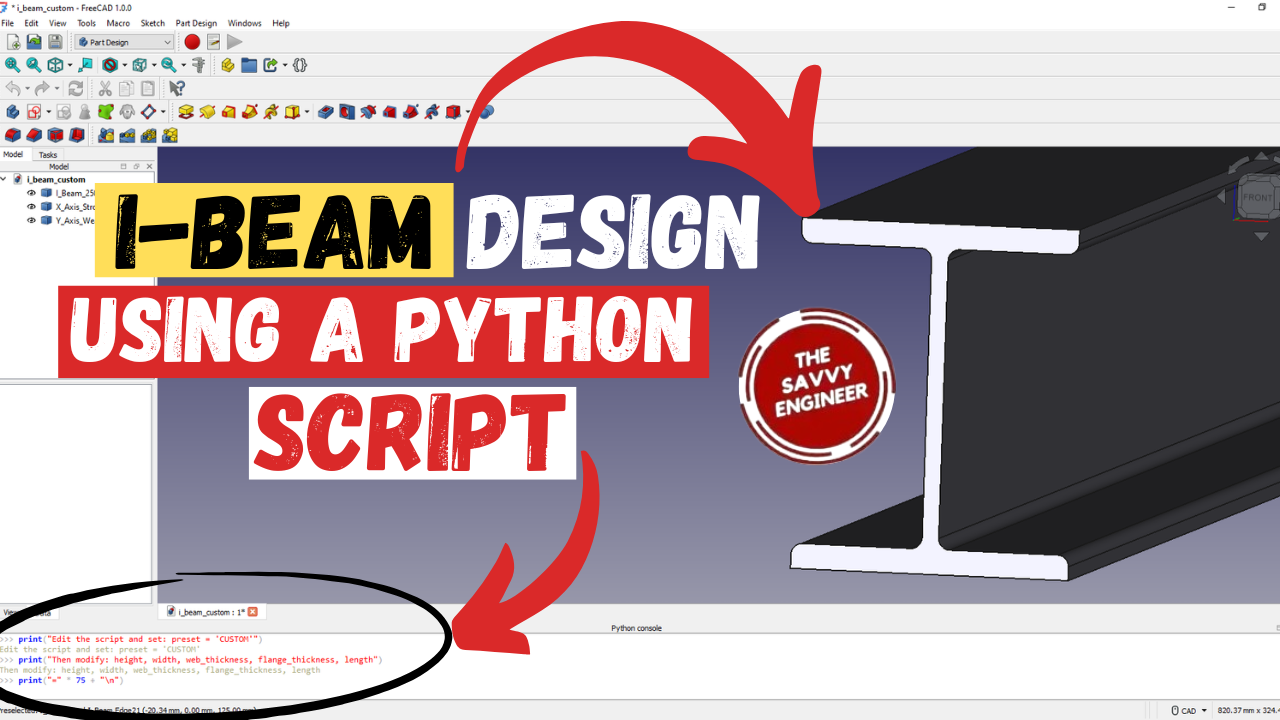1280x720 pixels.
Task: Click the red Record macro button
Action: pos(192,42)
